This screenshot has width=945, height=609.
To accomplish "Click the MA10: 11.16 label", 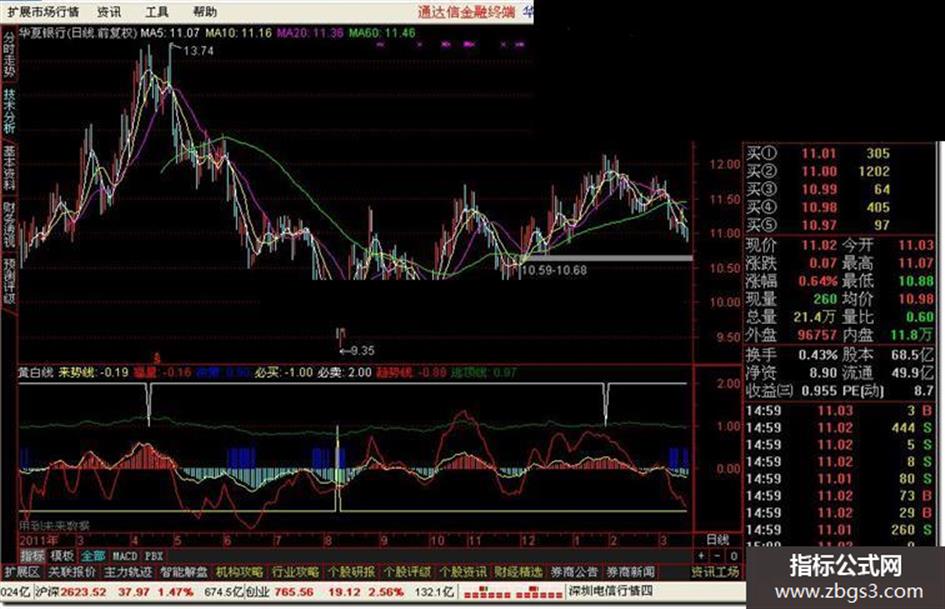I will coord(238,33).
